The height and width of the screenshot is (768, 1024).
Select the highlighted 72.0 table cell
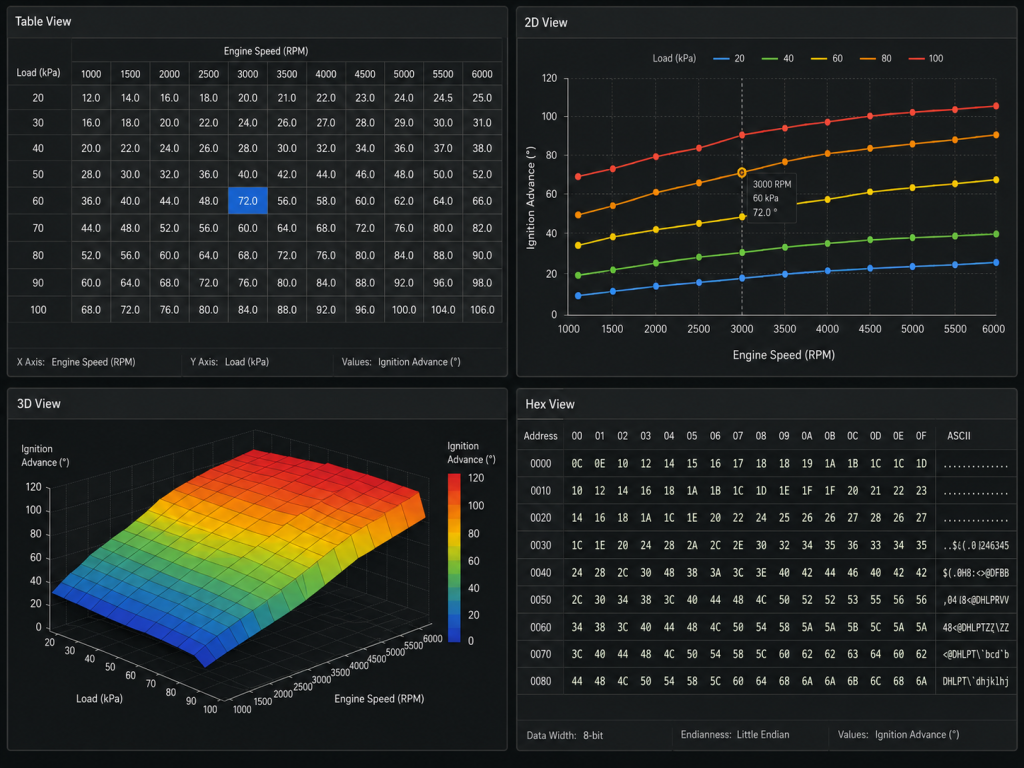click(x=248, y=201)
